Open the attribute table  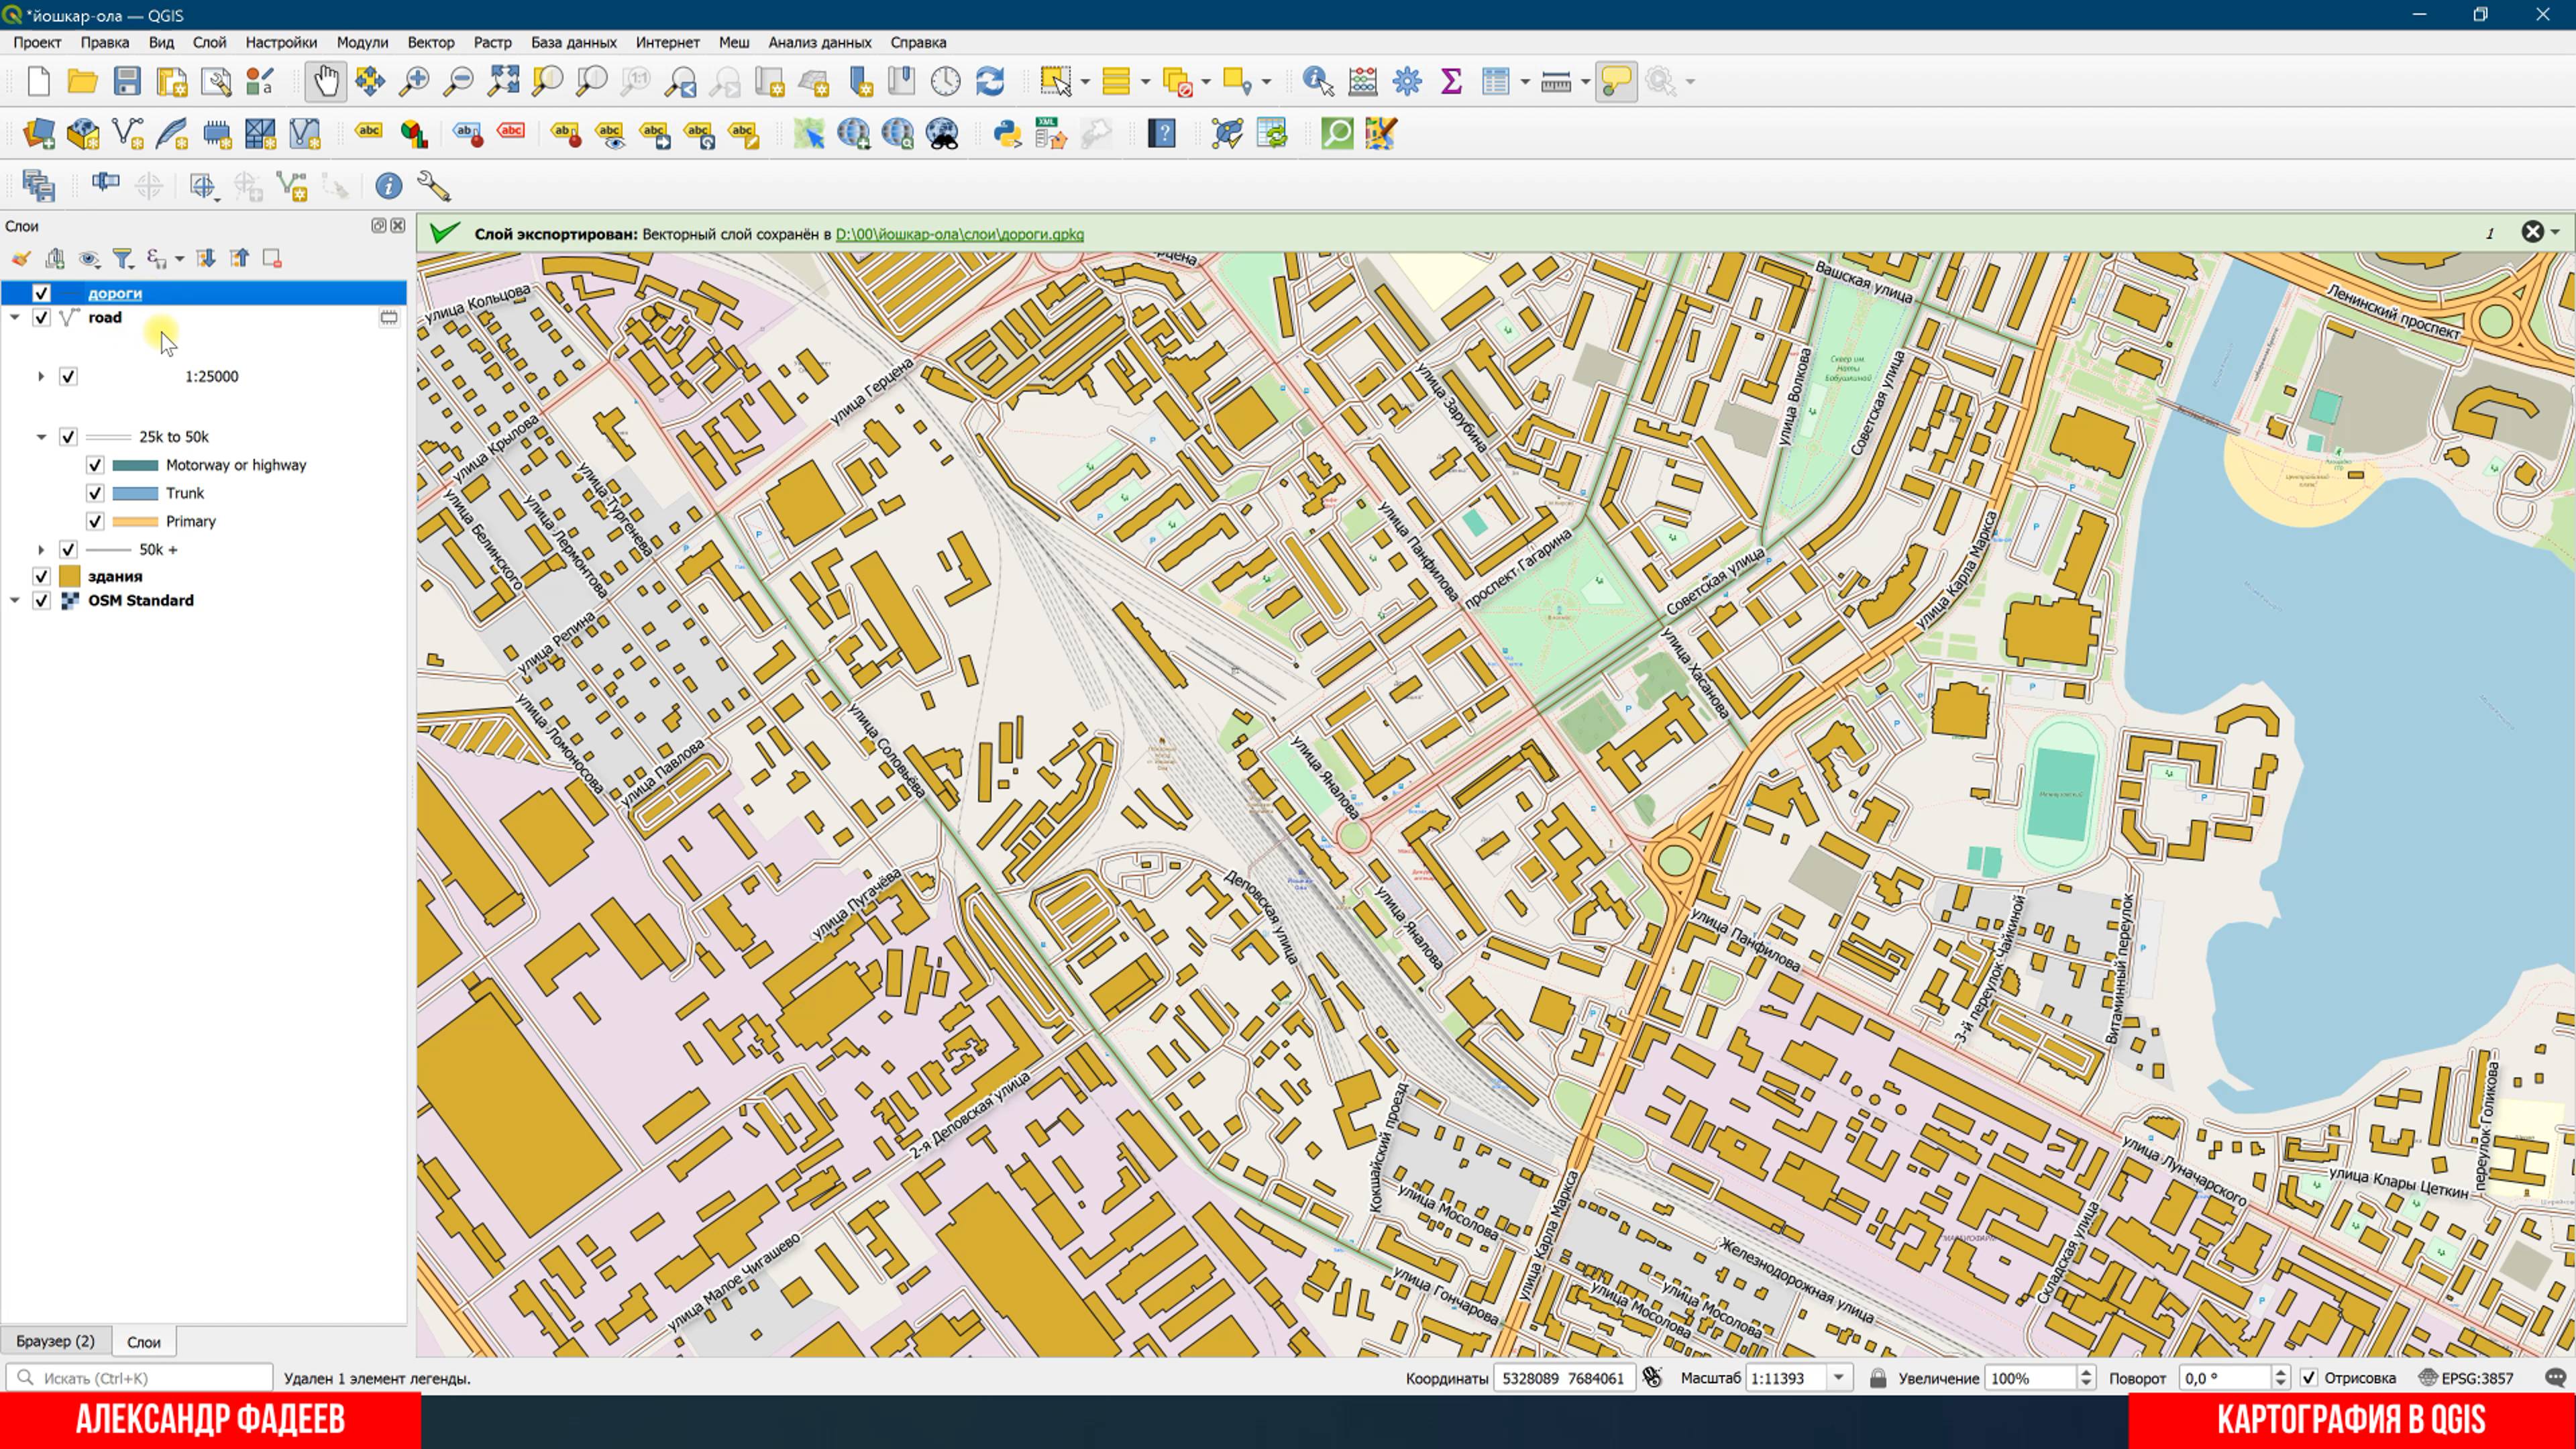tap(1495, 82)
